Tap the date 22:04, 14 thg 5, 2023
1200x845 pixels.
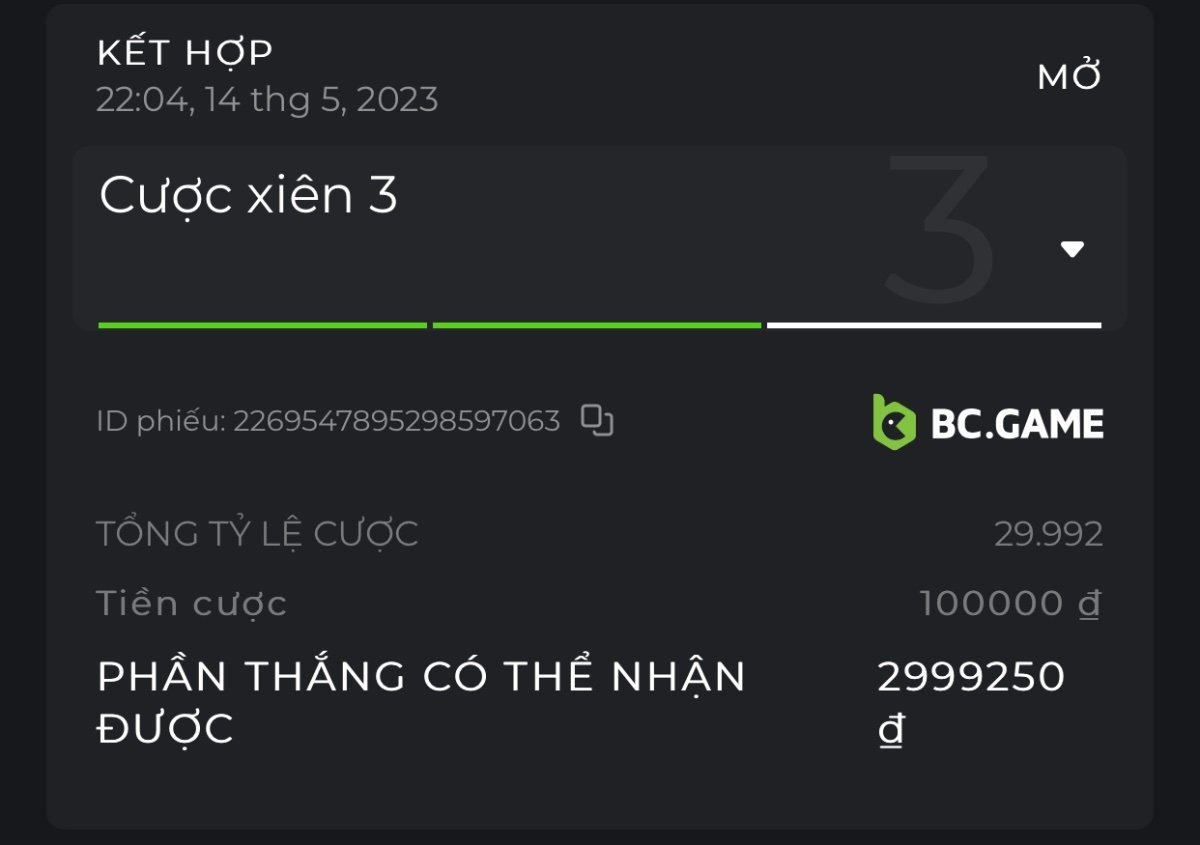pyautogui.click(x=267, y=100)
